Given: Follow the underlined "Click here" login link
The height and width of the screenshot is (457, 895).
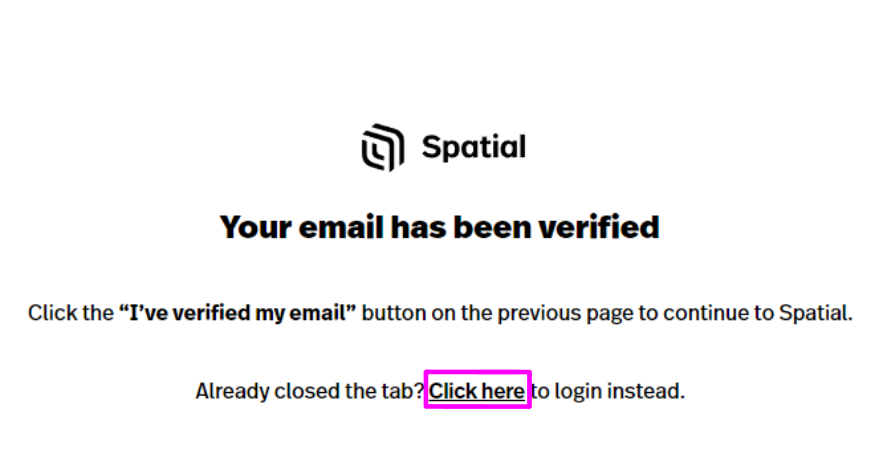Looking at the screenshot, I should (477, 391).
